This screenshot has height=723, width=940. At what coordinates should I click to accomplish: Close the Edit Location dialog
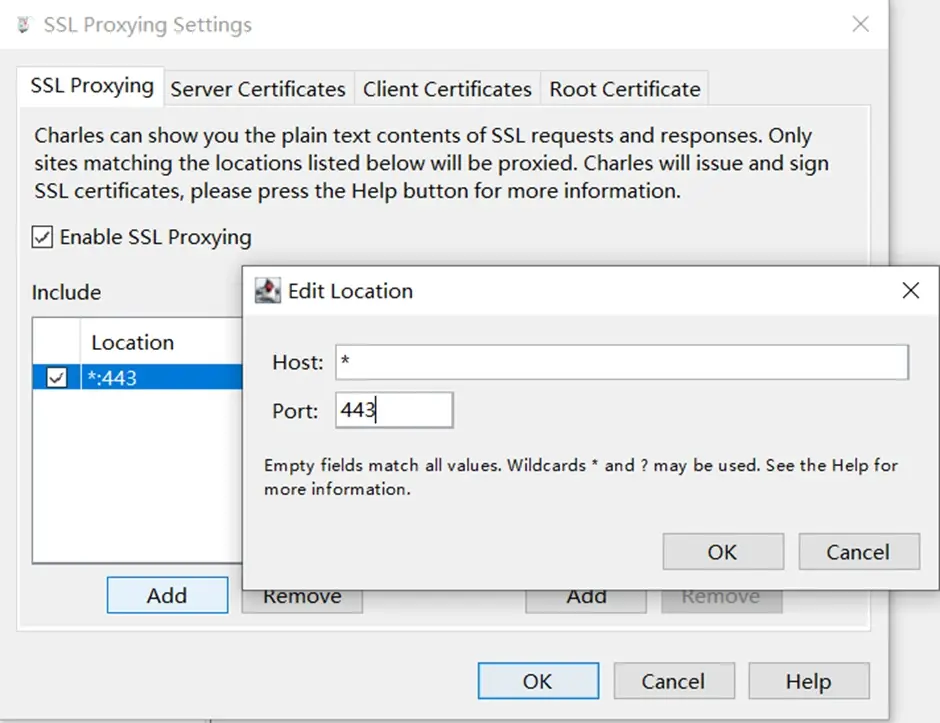pos(910,291)
